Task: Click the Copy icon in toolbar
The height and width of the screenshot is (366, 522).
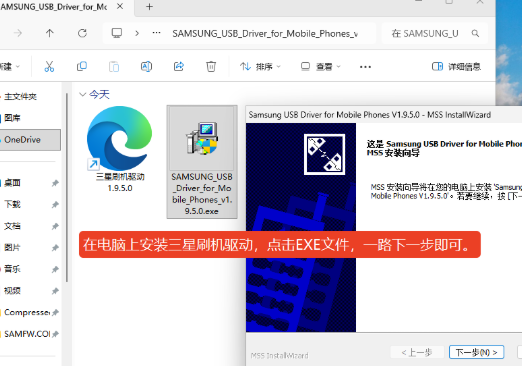Action: point(82,66)
